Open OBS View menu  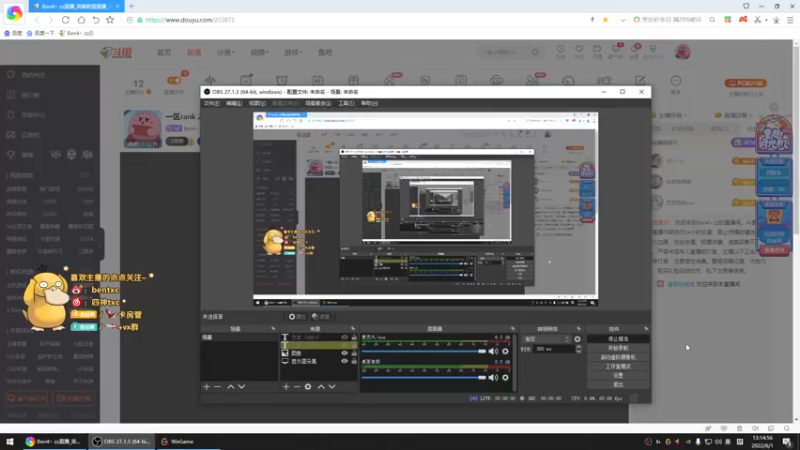[x=257, y=103]
